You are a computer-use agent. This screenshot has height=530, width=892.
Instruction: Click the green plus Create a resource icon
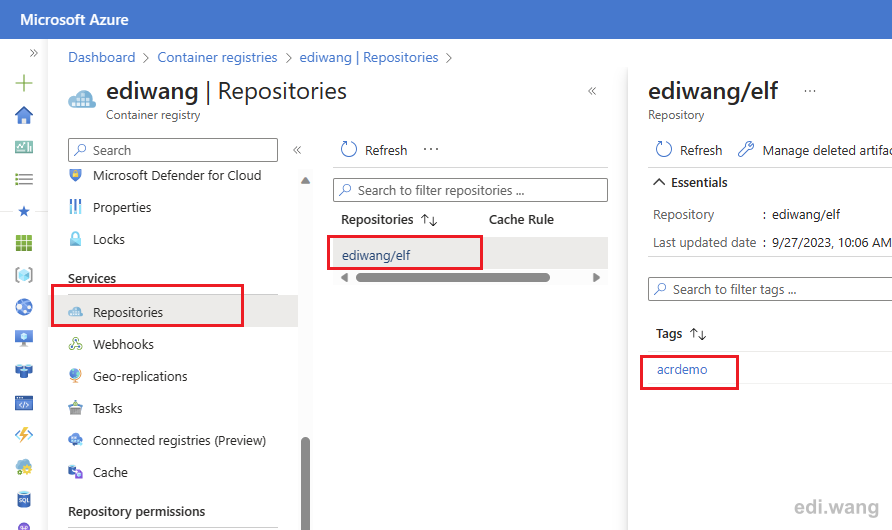[24, 83]
